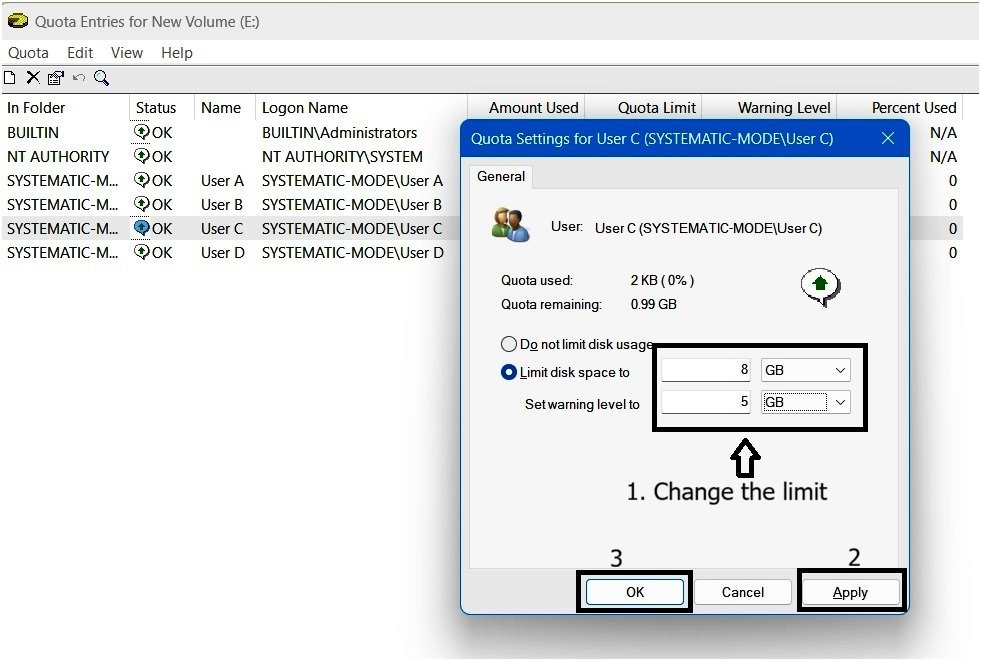Viewport: 981px width, 661px height.
Task: Click the 0.99 GB quota remaining value
Action: pyautogui.click(x=653, y=305)
